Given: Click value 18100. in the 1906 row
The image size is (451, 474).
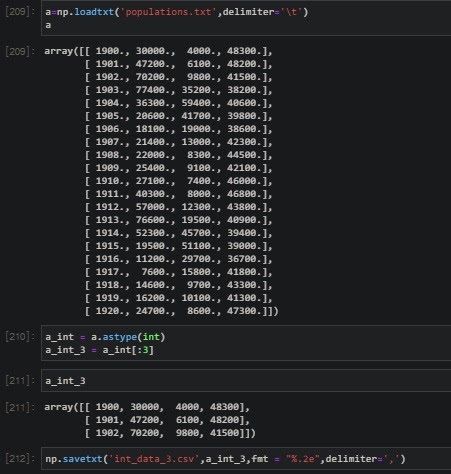Looking at the screenshot, I should click(153, 129).
